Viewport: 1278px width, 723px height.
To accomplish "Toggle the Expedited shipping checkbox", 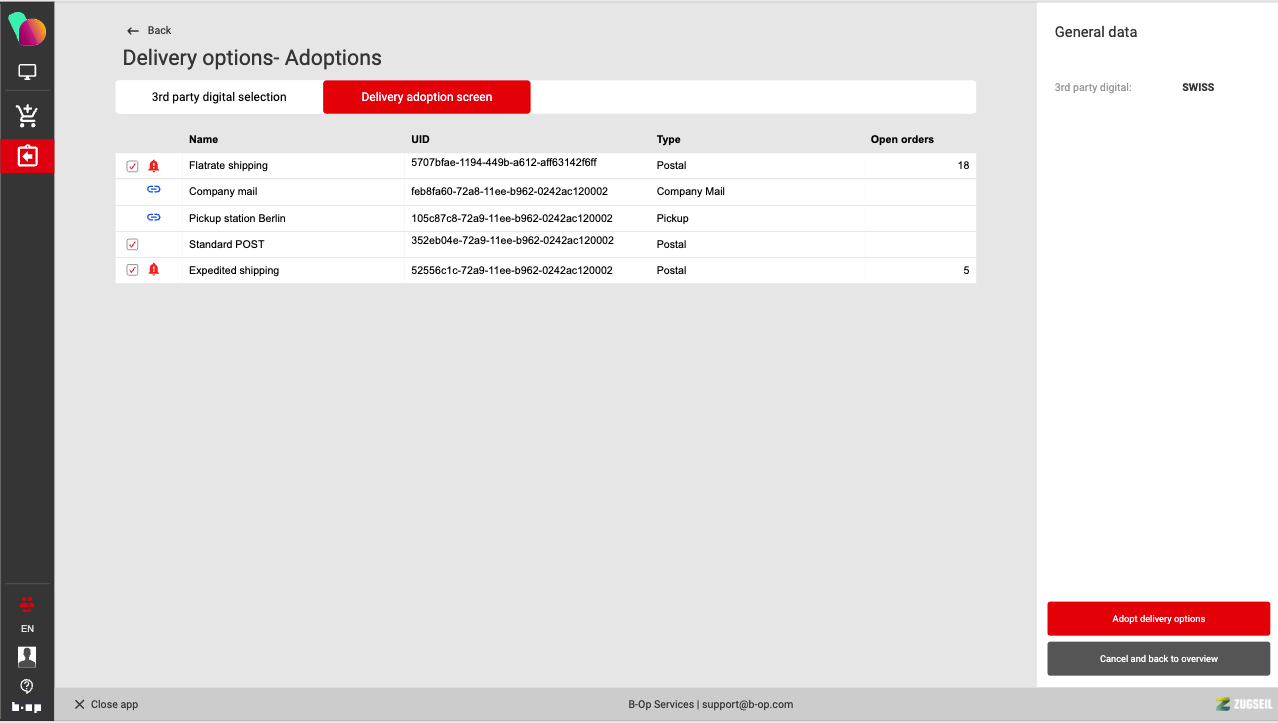I will pyautogui.click(x=132, y=270).
